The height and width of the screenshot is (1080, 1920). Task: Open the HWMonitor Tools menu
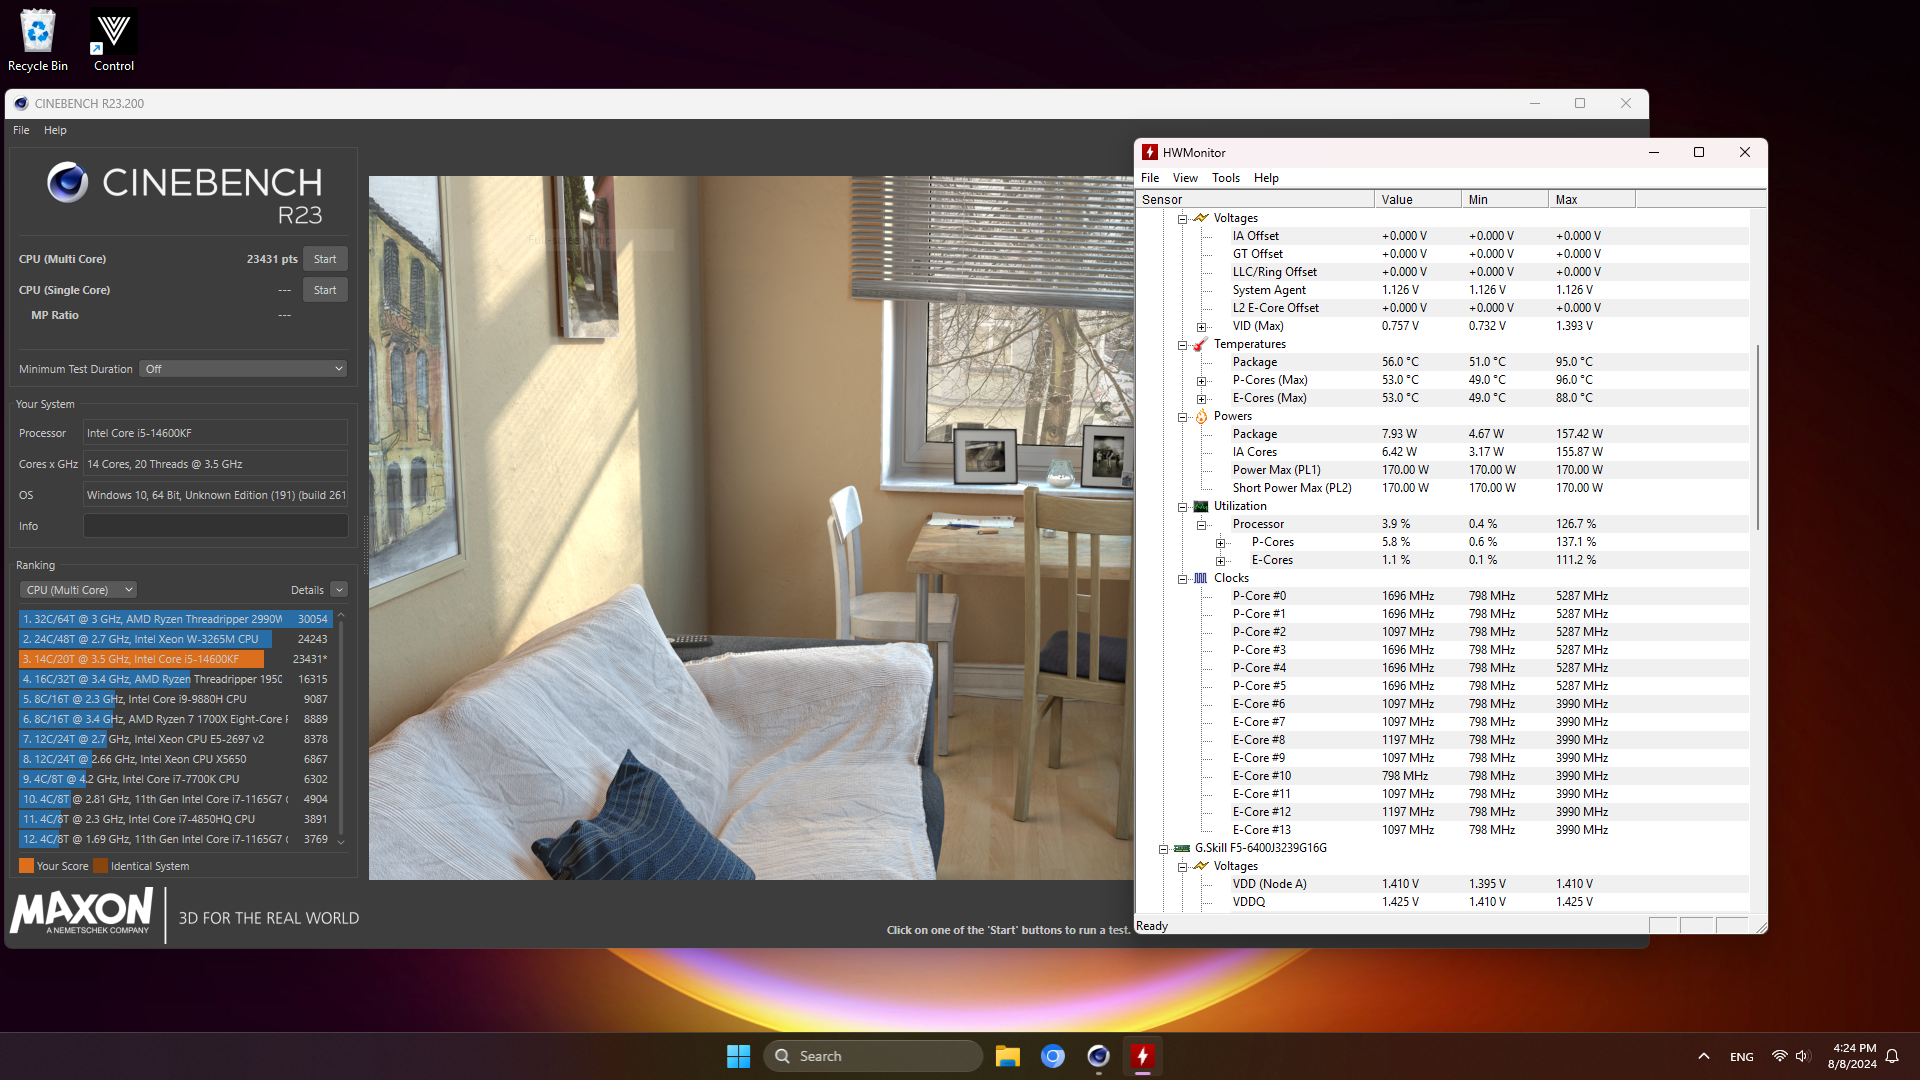[1226, 178]
